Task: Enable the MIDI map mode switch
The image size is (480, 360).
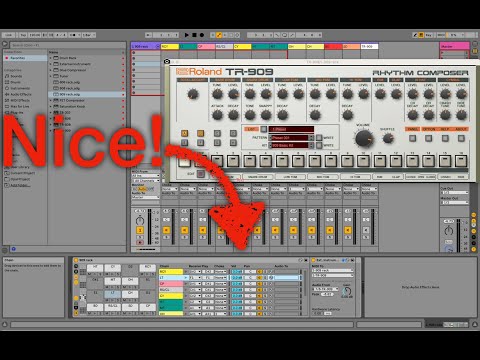Action: [x=441, y=35]
